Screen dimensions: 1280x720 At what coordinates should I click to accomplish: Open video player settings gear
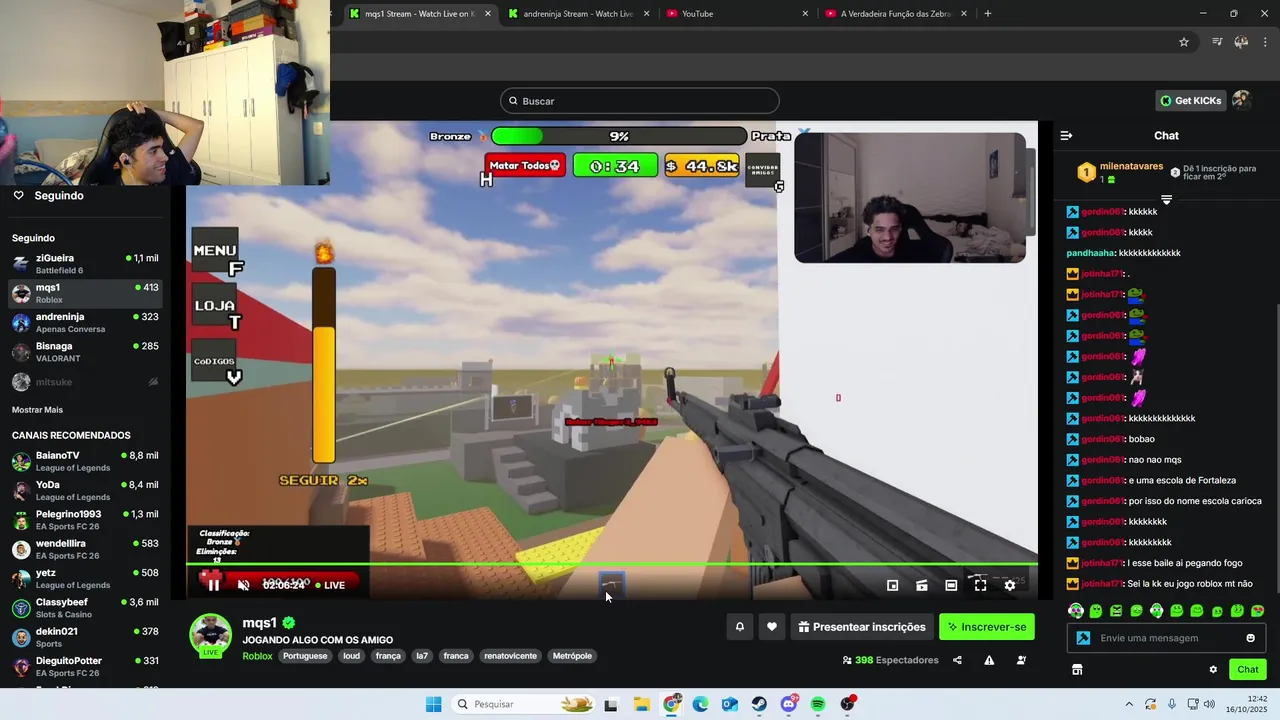tap(1010, 585)
